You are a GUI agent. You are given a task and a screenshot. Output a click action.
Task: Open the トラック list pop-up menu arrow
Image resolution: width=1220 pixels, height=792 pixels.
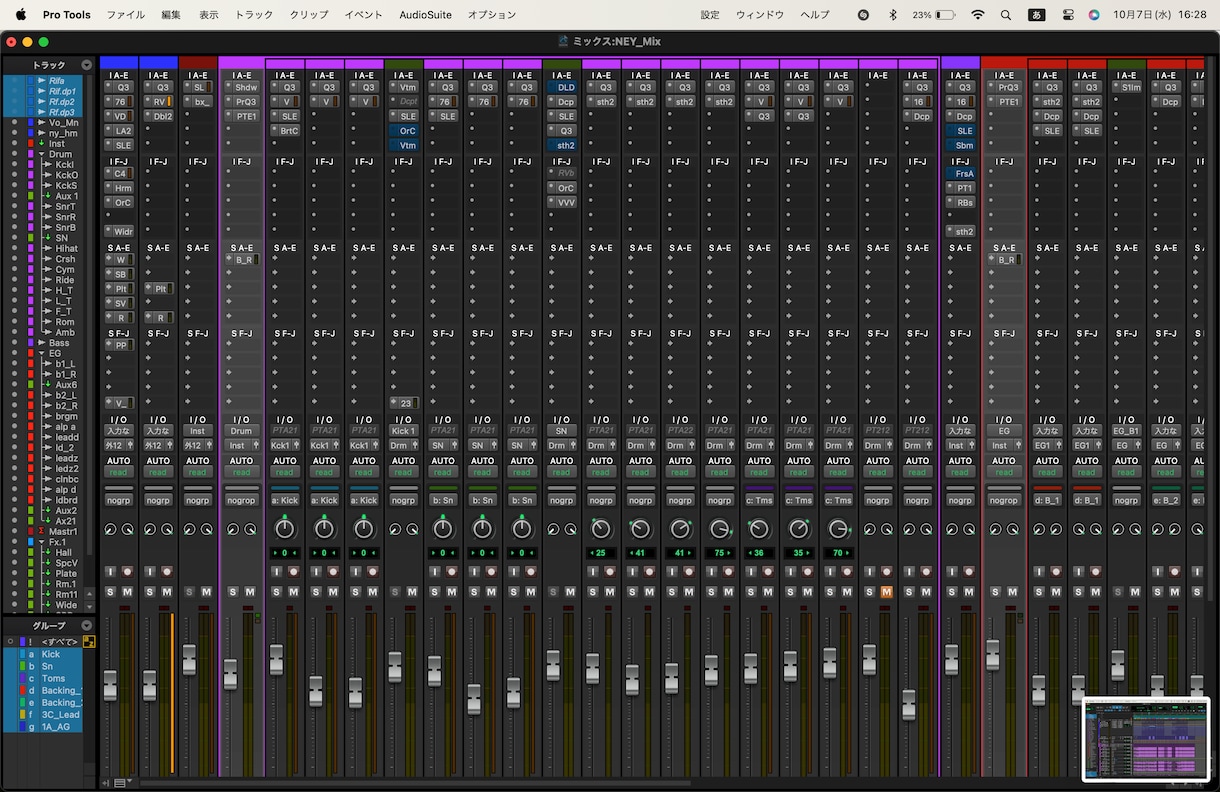87,65
